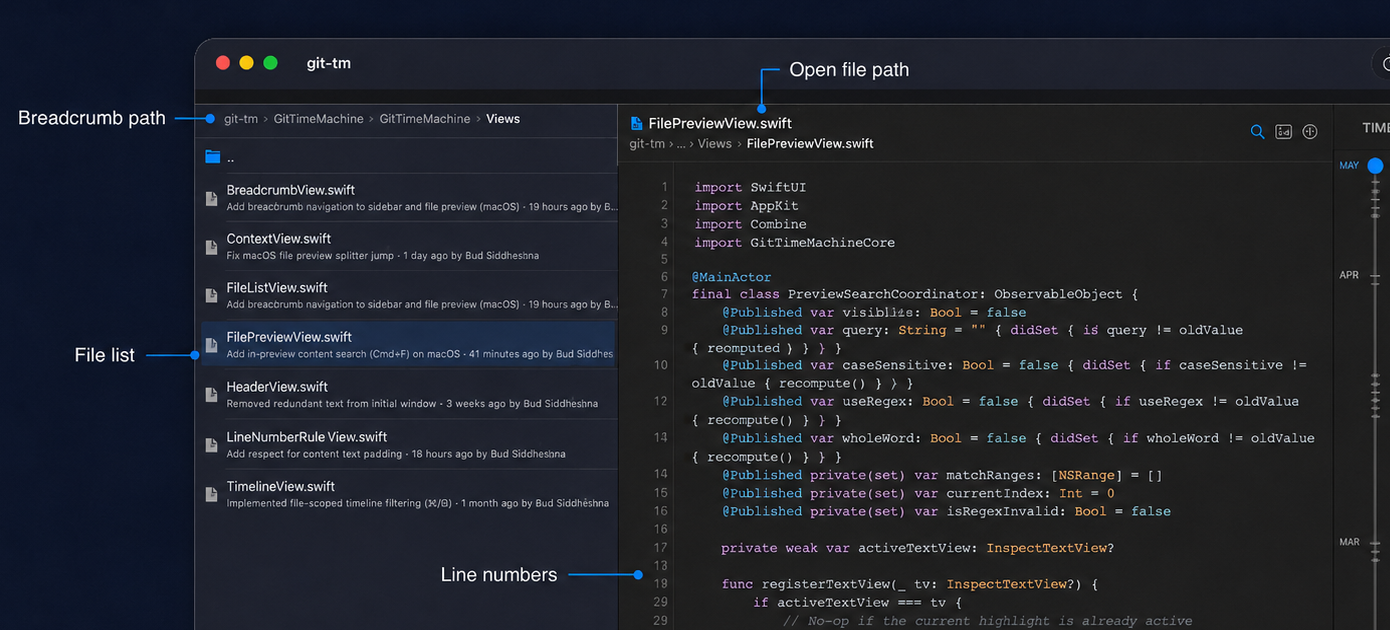
Task: Click the Views breadcrumb in the sidebar path
Action: [x=503, y=119]
